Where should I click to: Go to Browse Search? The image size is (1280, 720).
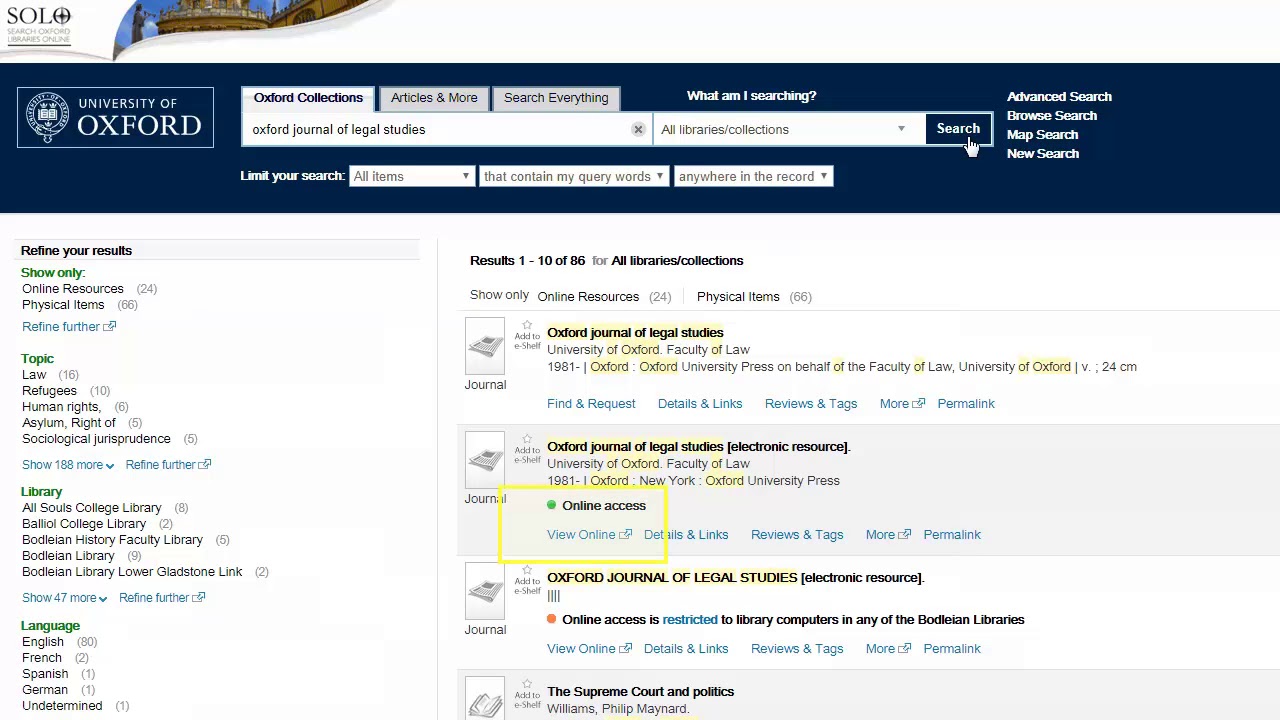(1052, 116)
